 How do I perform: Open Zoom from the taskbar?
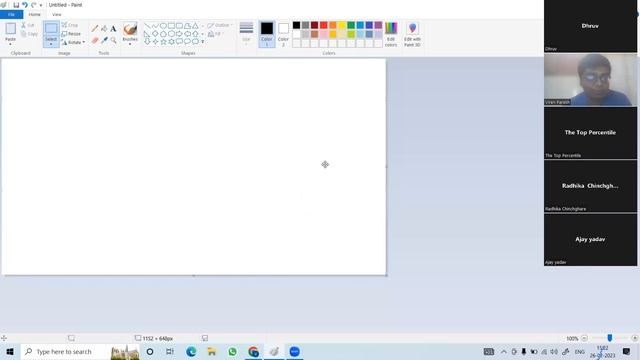[294, 351]
